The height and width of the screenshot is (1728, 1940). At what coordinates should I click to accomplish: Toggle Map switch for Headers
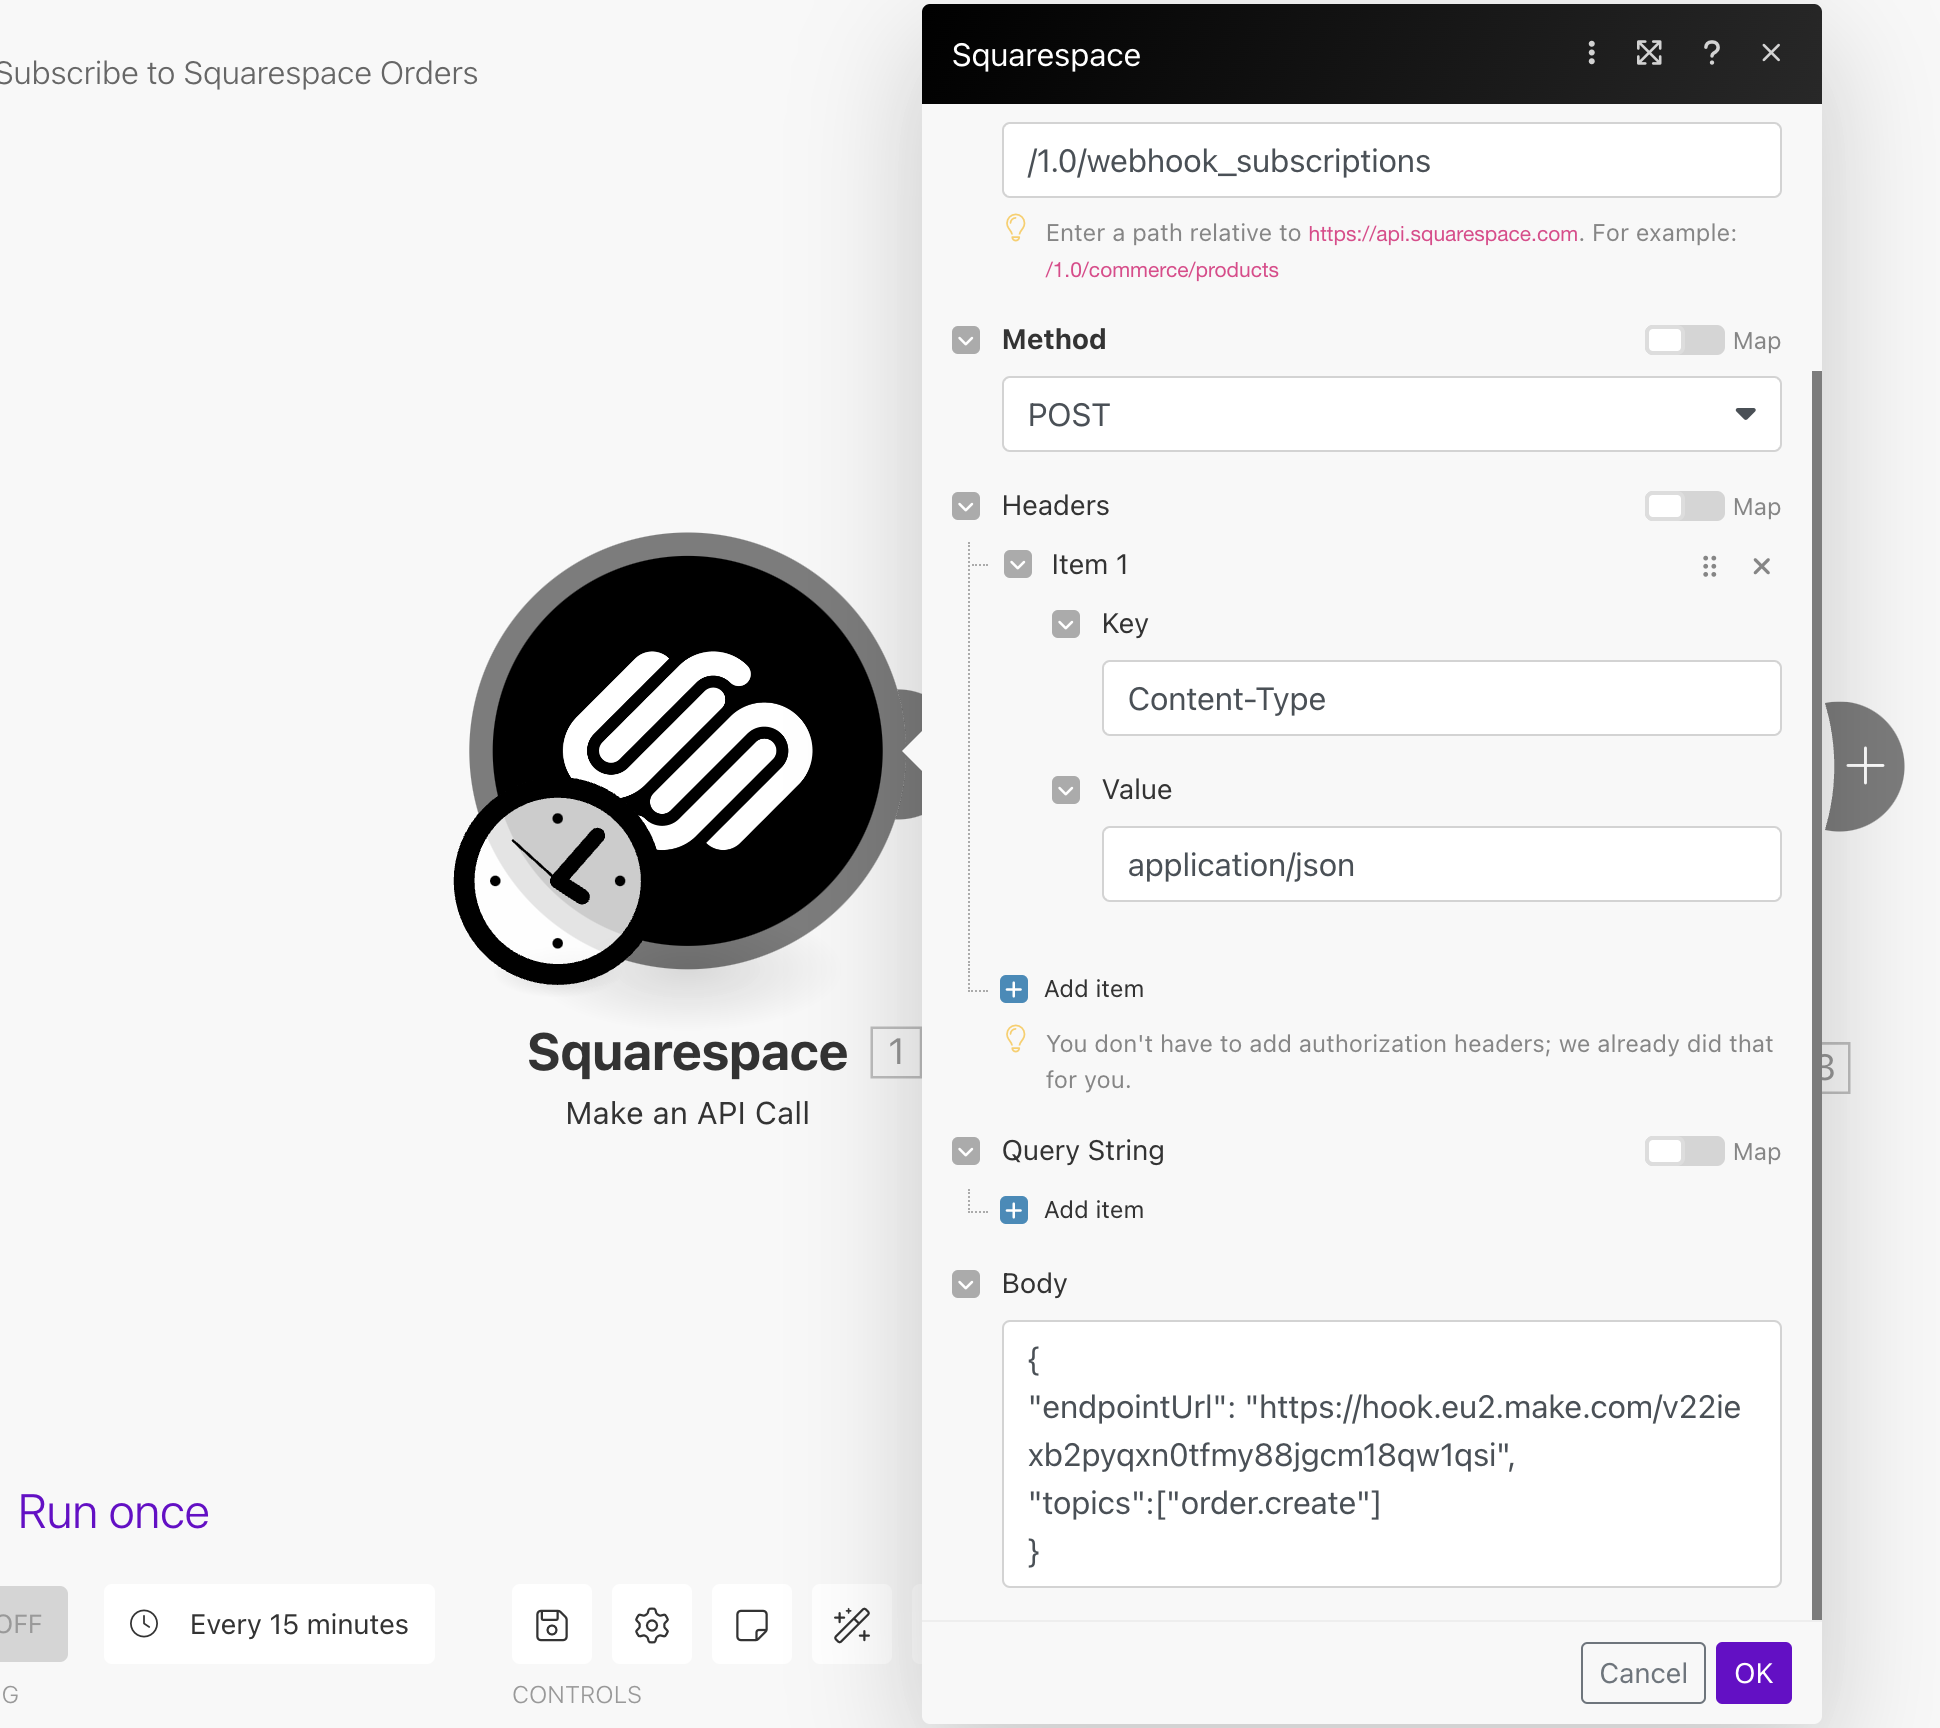tap(1684, 506)
